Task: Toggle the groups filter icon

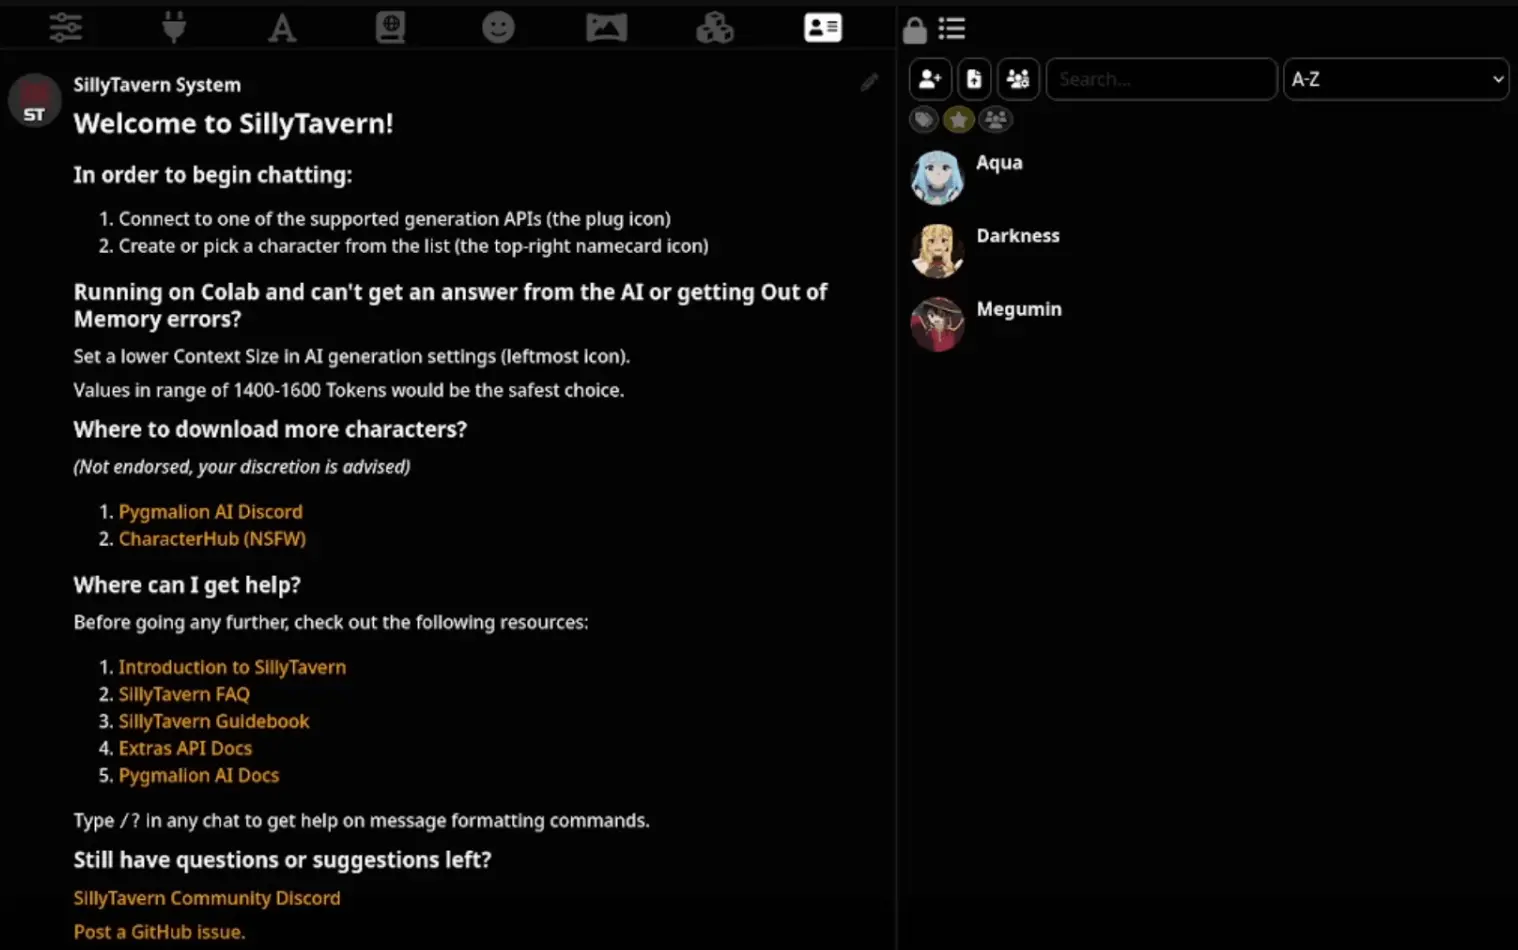Action: (x=995, y=120)
